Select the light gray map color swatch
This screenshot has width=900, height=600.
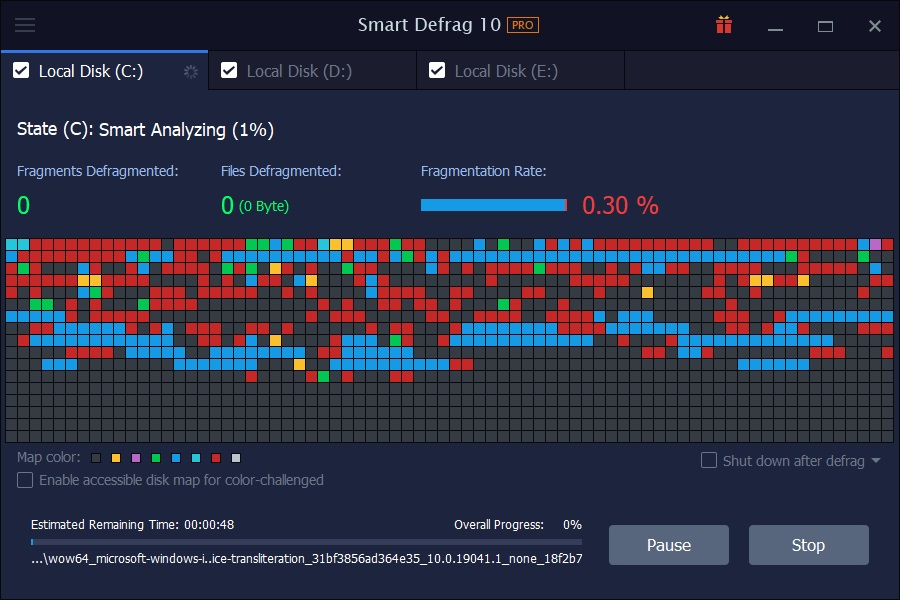point(236,458)
